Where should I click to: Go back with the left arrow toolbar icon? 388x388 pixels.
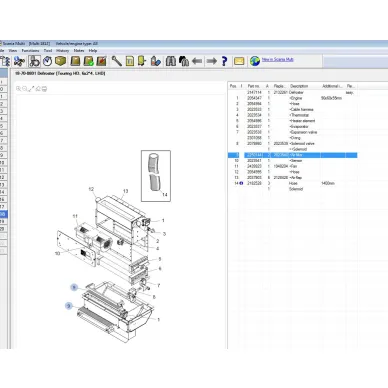click(x=197, y=61)
